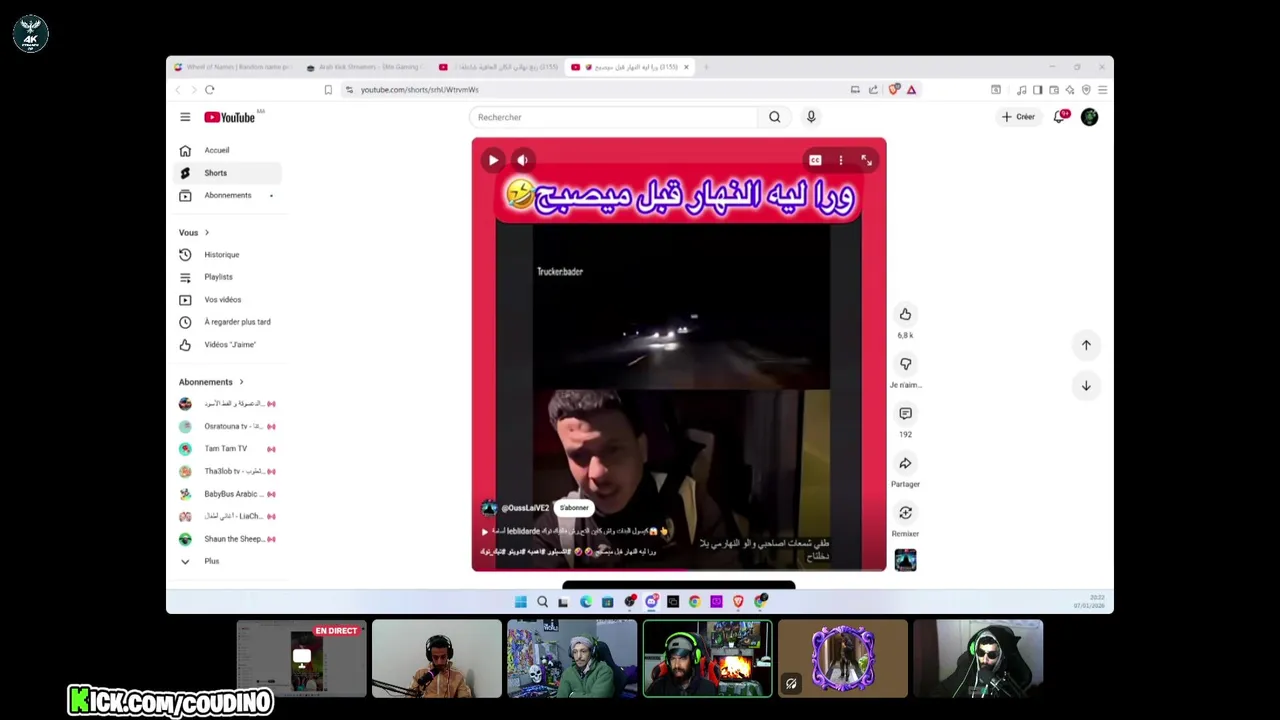1280x720 pixels.
Task: Open the YouTube hamburger guide menu
Action: (x=185, y=117)
